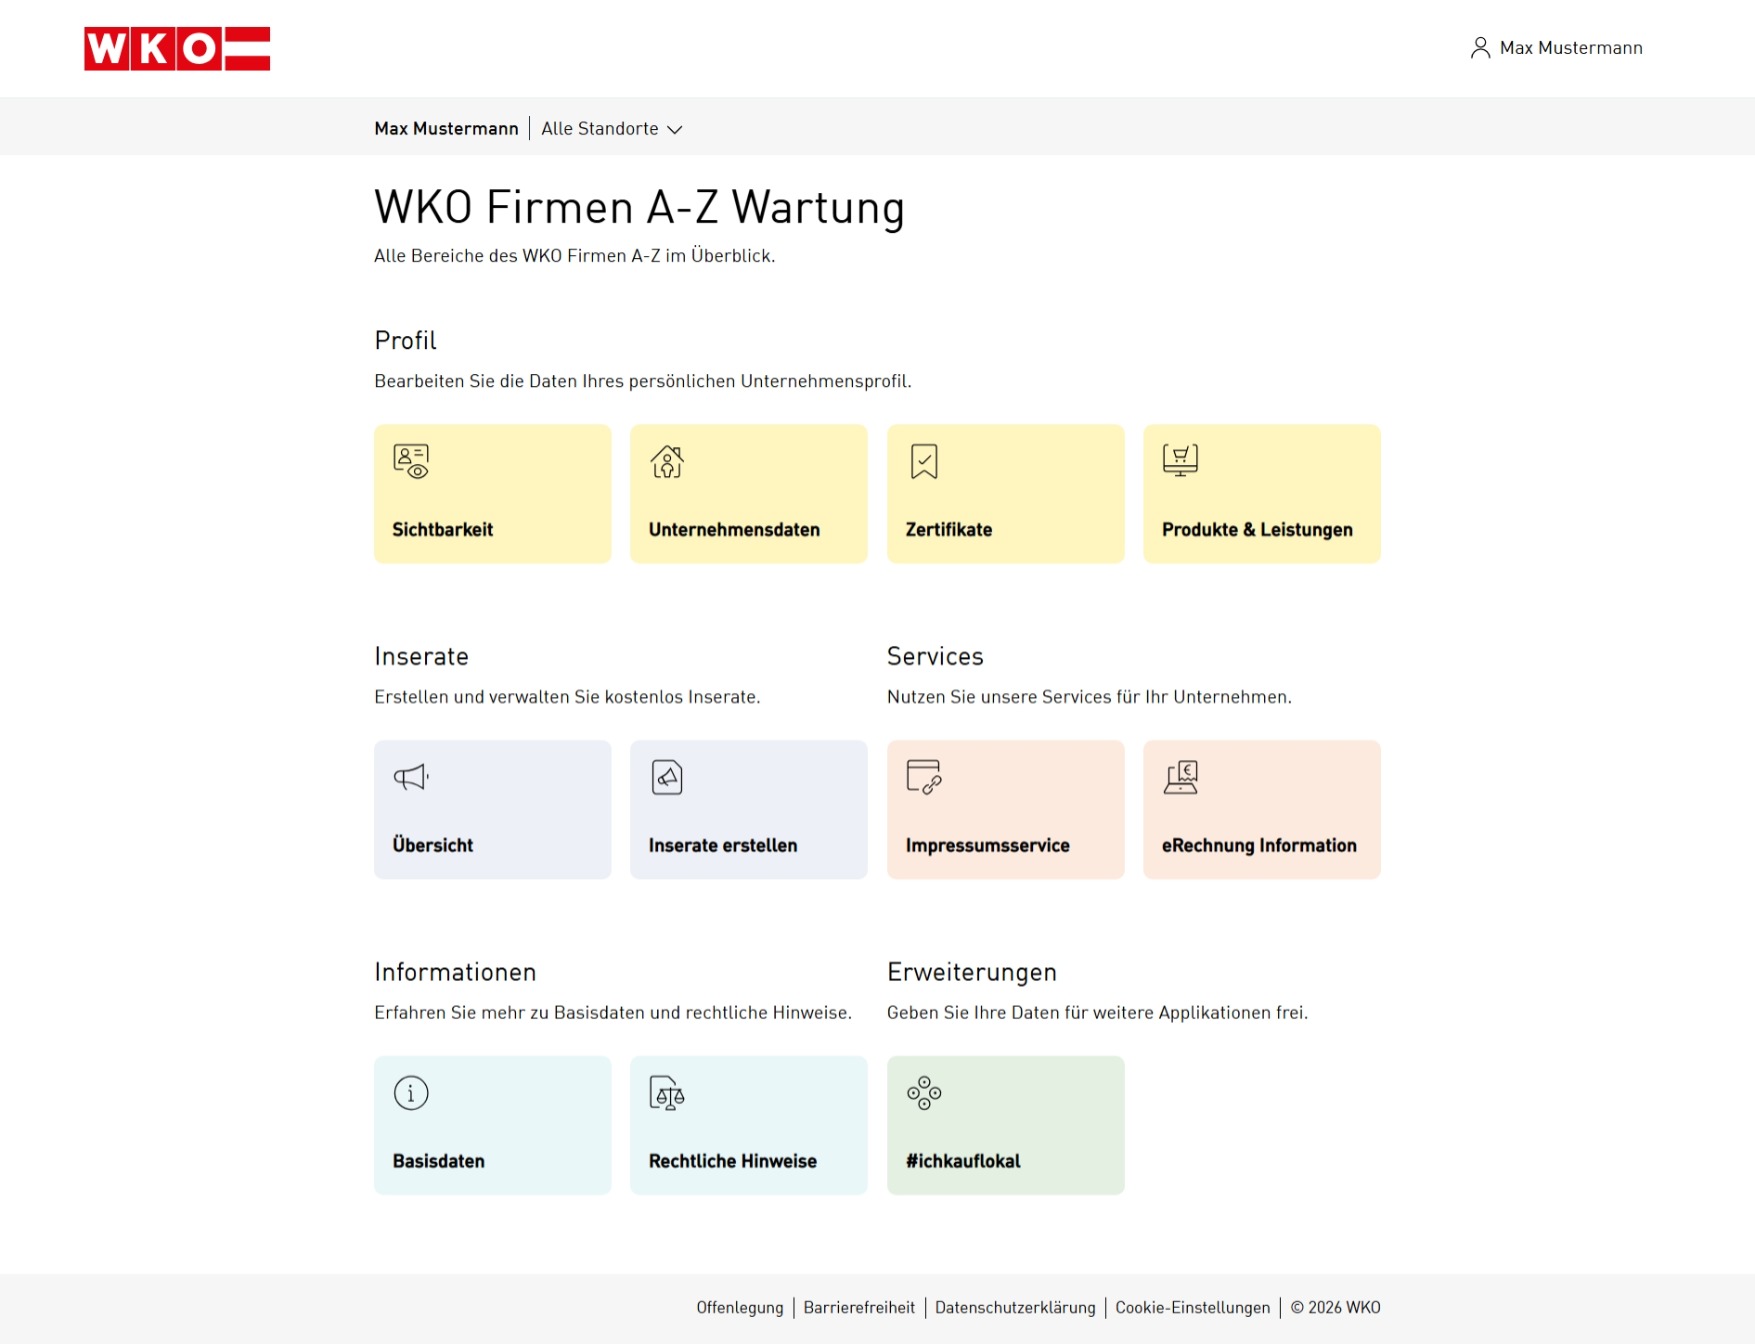Select the Sichtbarkeit ID-card icon
The width and height of the screenshot is (1755, 1344).
pyautogui.click(x=409, y=461)
